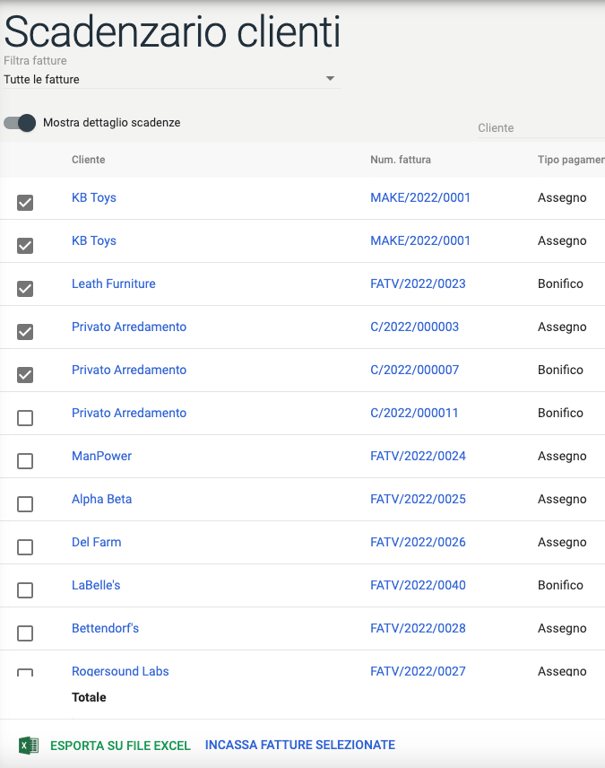
Task: Sort by the Cliente column header
Action: click(x=88, y=160)
